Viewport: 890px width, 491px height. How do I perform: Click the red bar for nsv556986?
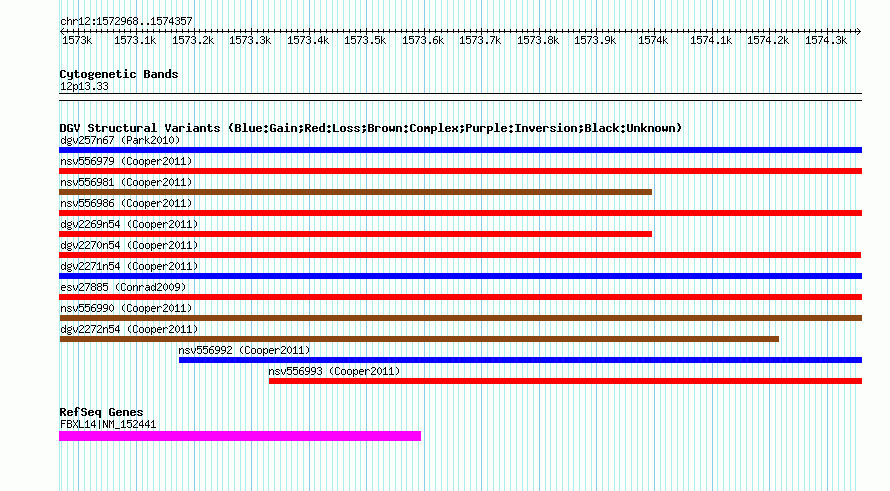click(x=460, y=213)
